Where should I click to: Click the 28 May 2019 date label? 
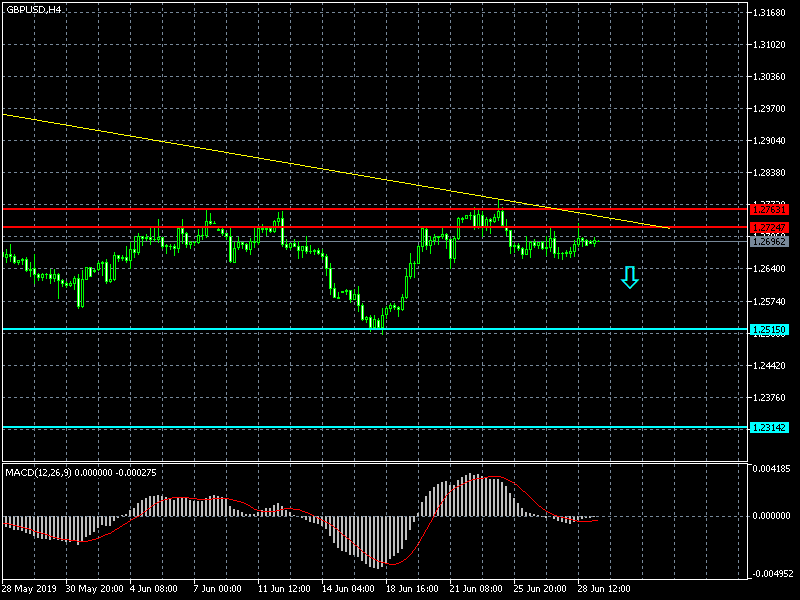point(30,589)
